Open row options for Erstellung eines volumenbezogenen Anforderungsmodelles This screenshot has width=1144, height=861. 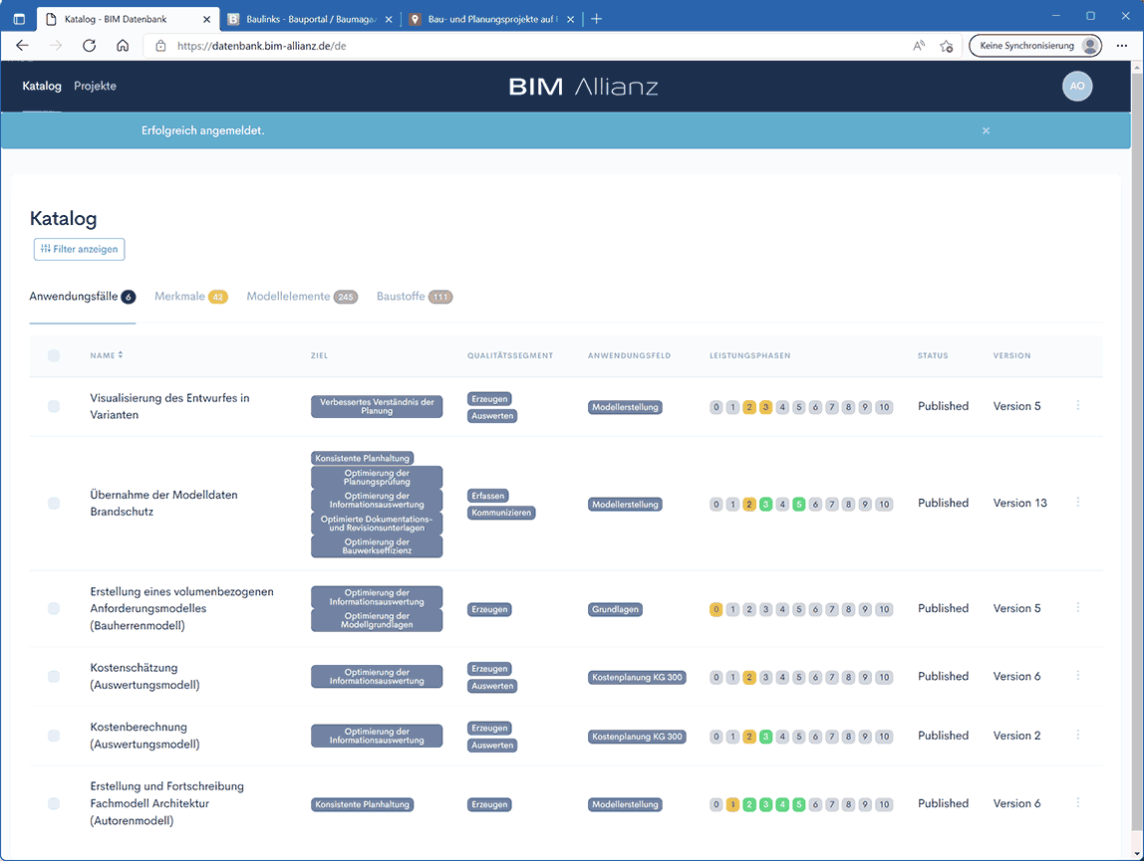[x=1078, y=608]
